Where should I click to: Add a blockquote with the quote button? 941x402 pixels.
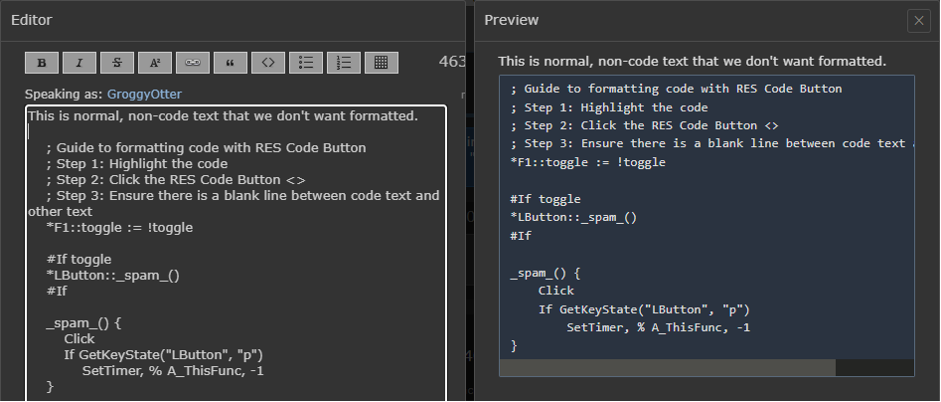click(230, 62)
